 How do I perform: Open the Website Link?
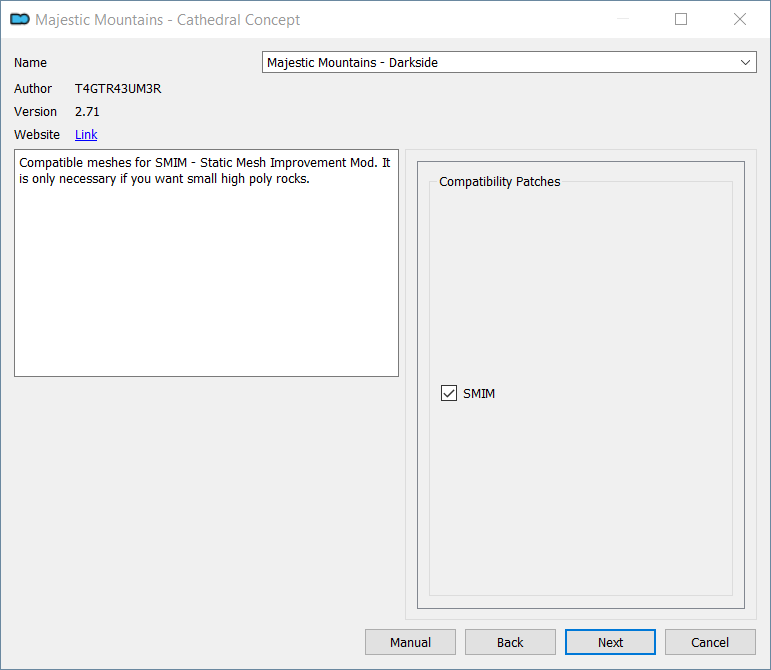point(86,135)
